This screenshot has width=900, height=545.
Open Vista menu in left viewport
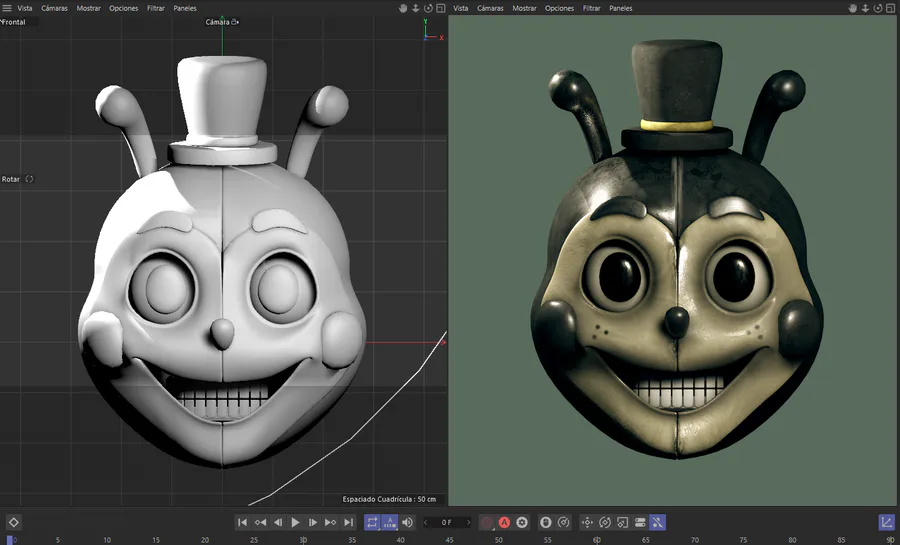(x=25, y=8)
